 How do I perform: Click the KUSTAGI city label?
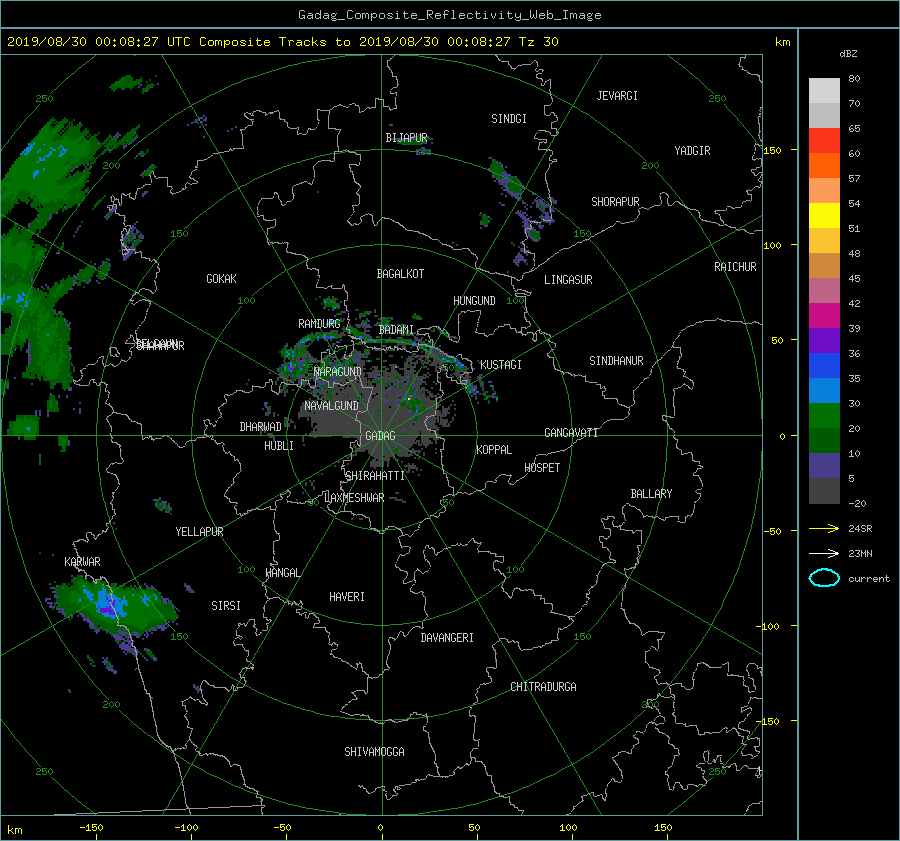[501, 365]
